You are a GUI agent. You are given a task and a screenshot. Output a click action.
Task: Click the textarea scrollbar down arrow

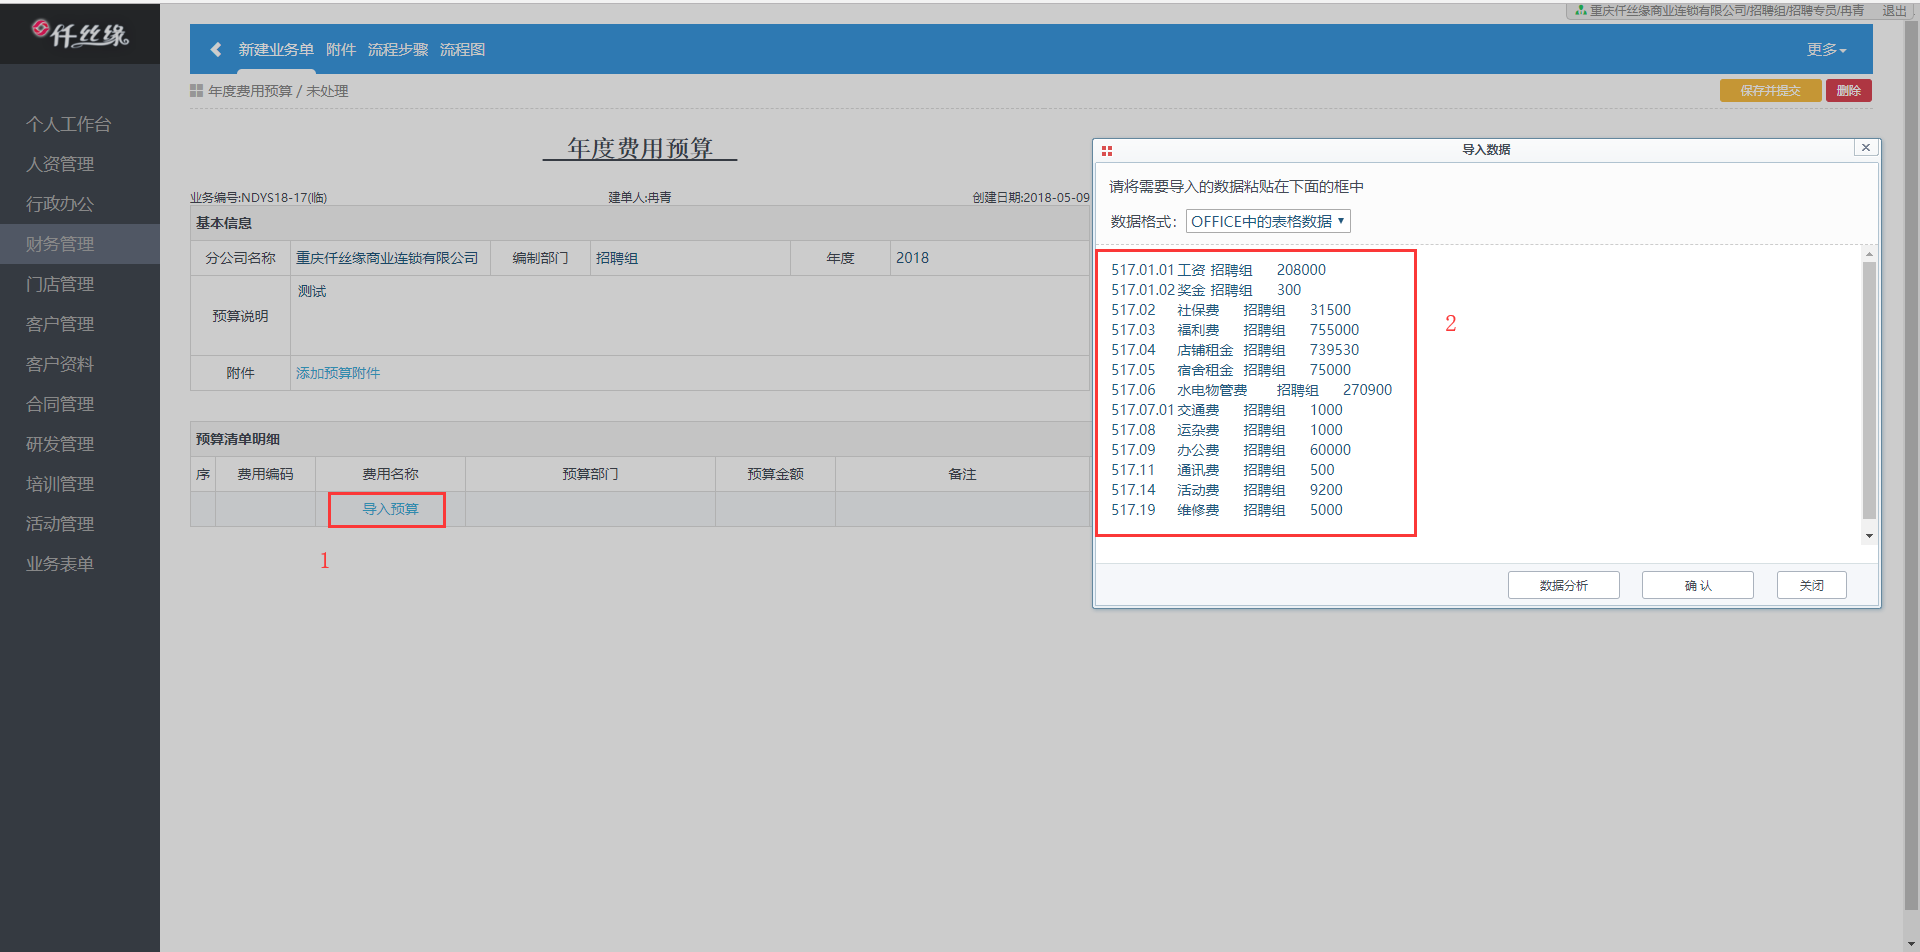[x=1869, y=537]
